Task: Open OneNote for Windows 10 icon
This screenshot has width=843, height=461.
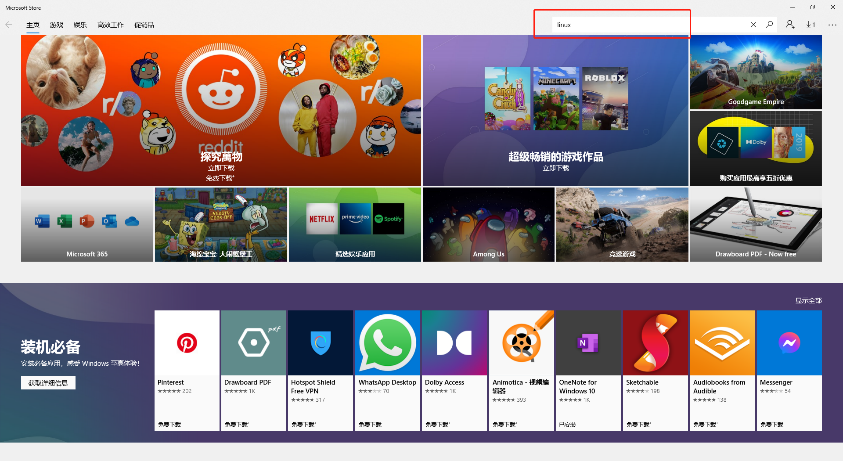Action: (588, 343)
